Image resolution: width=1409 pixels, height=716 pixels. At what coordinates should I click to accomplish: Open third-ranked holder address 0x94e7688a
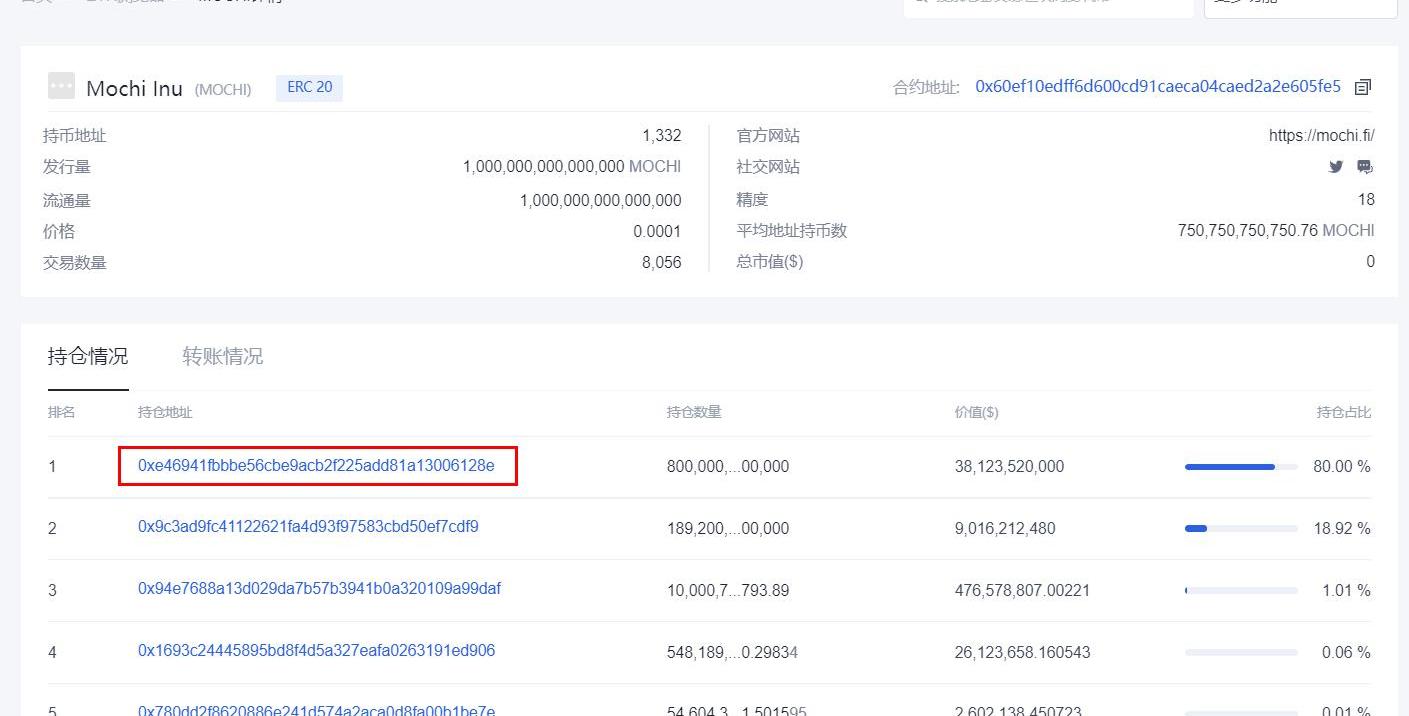pos(319,589)
